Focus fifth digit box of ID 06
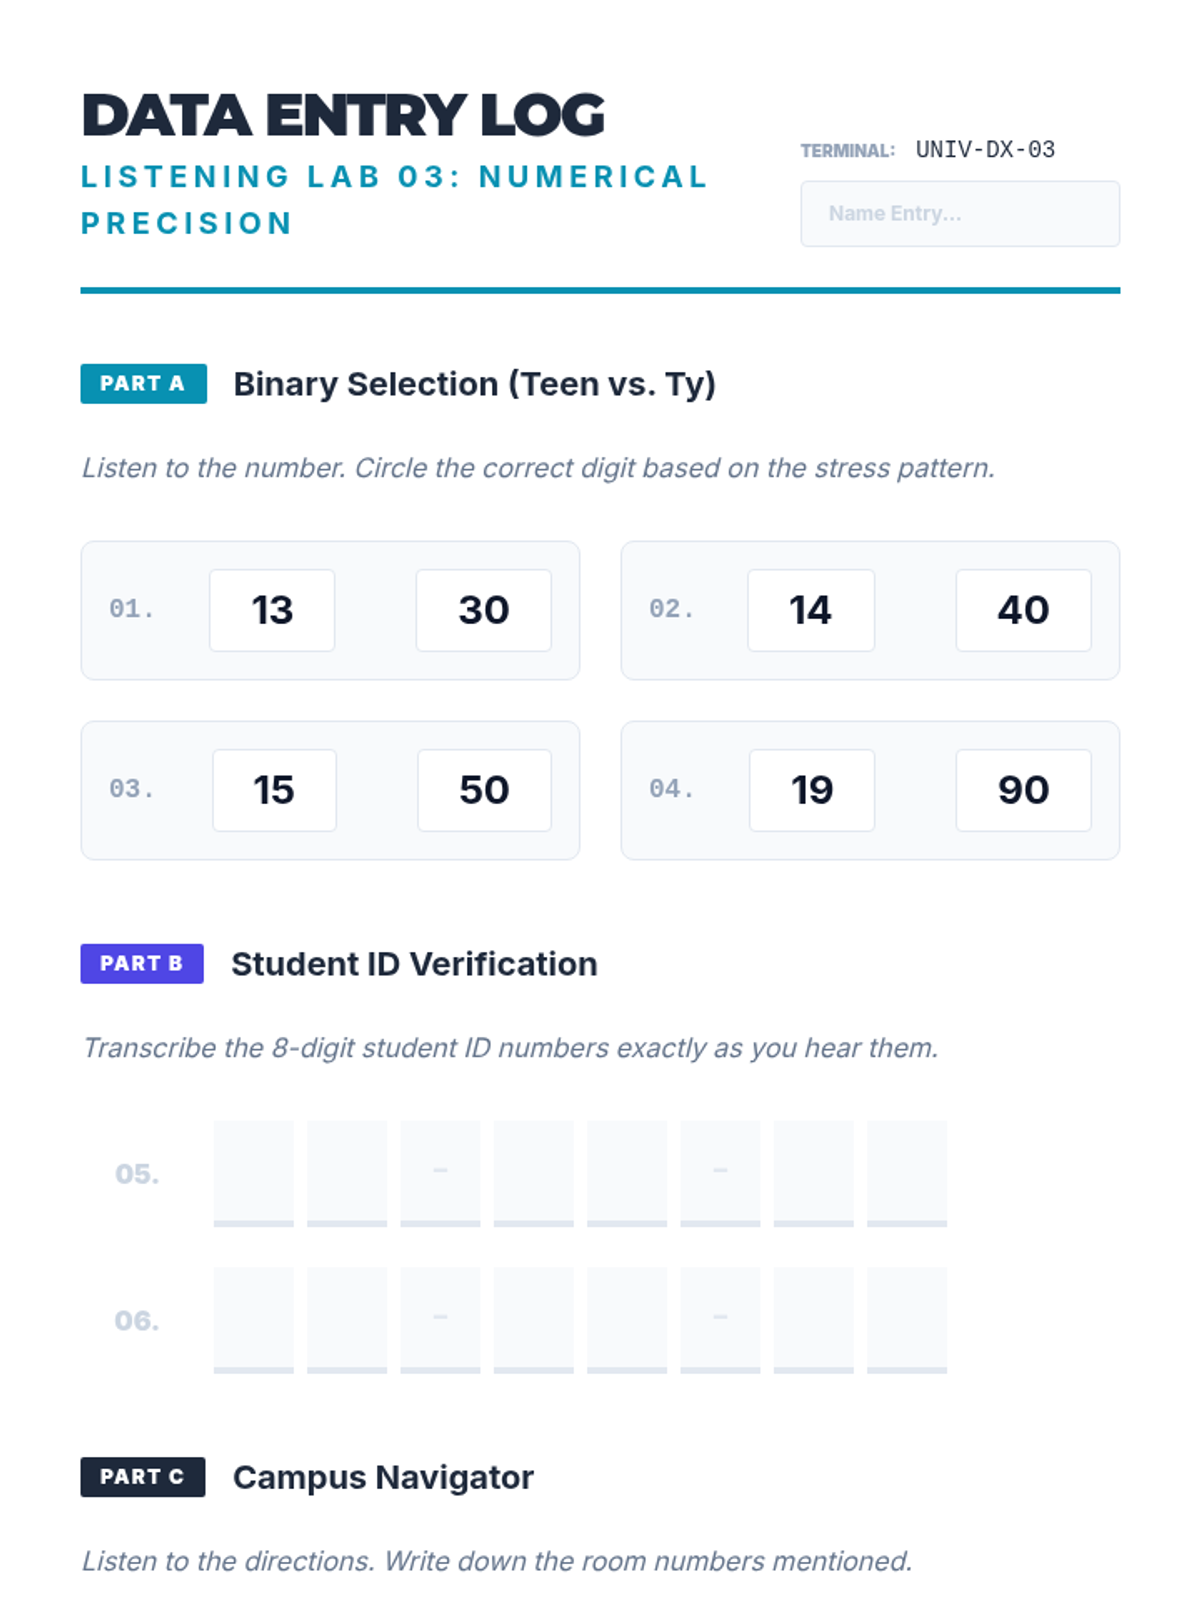This screenshot has width=1200, height=1600. coord(627,1319)
